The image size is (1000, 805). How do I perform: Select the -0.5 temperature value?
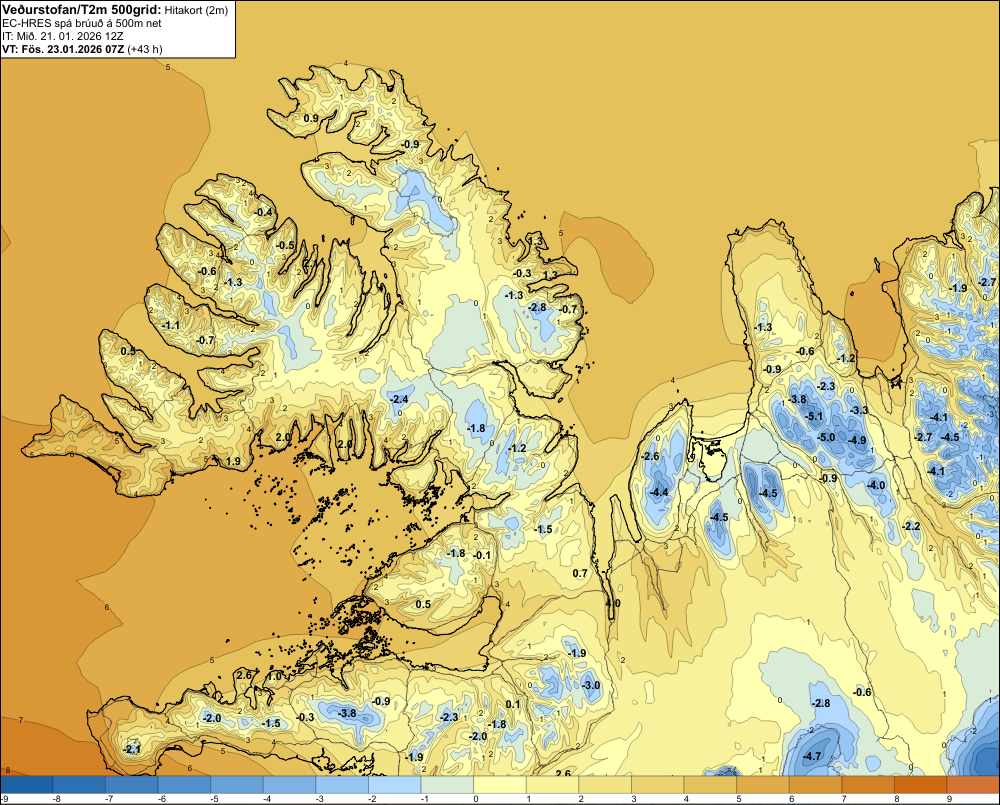[x=285, y=246]
